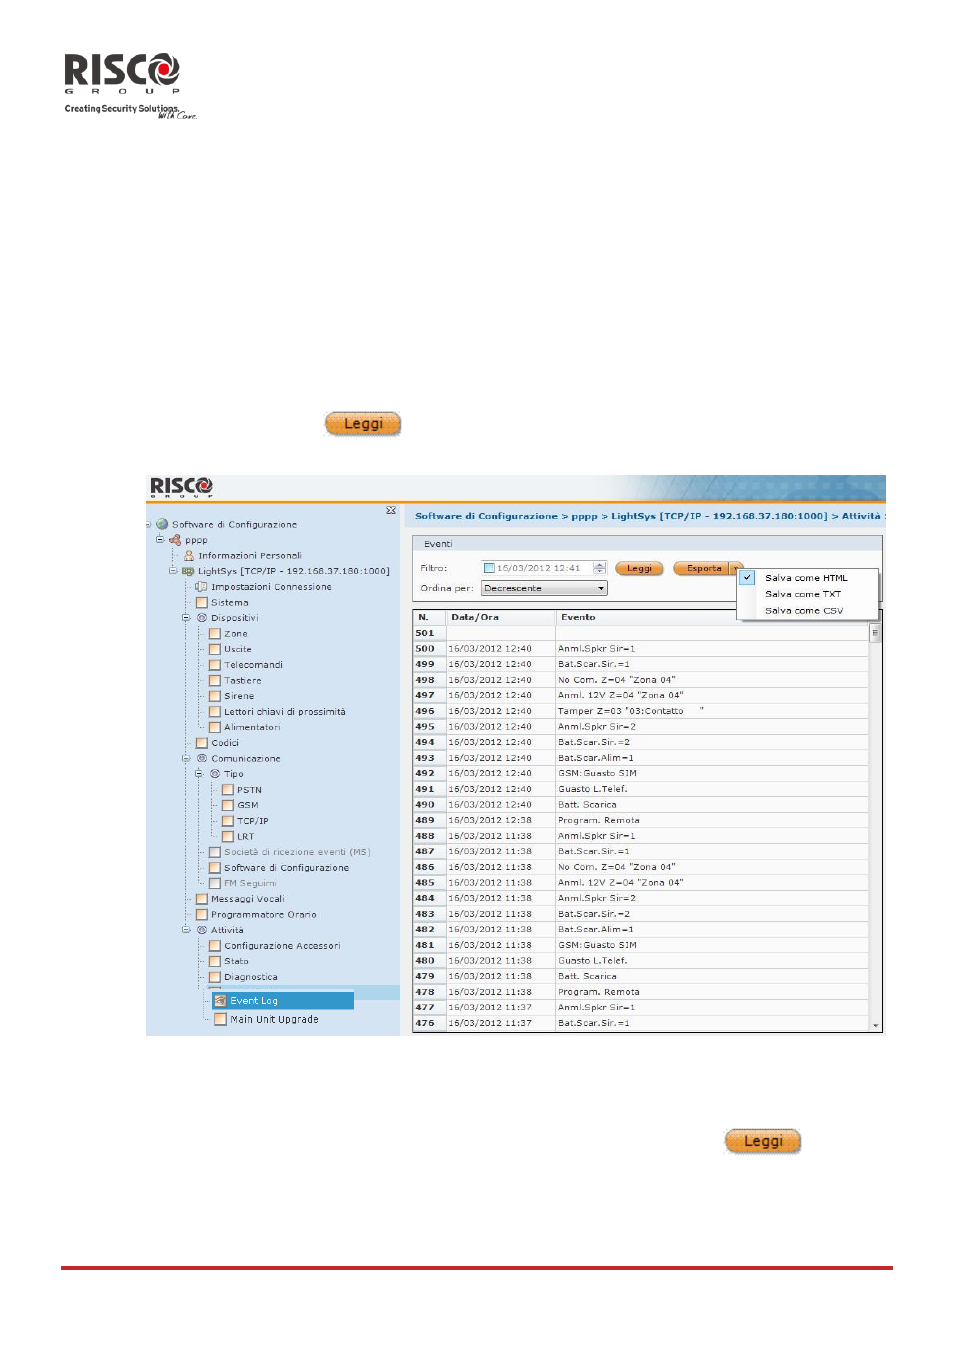Click the Impostazioni Connessione icon
The height and width of the screenshot is (1353, 954).
tap(201, 587)
